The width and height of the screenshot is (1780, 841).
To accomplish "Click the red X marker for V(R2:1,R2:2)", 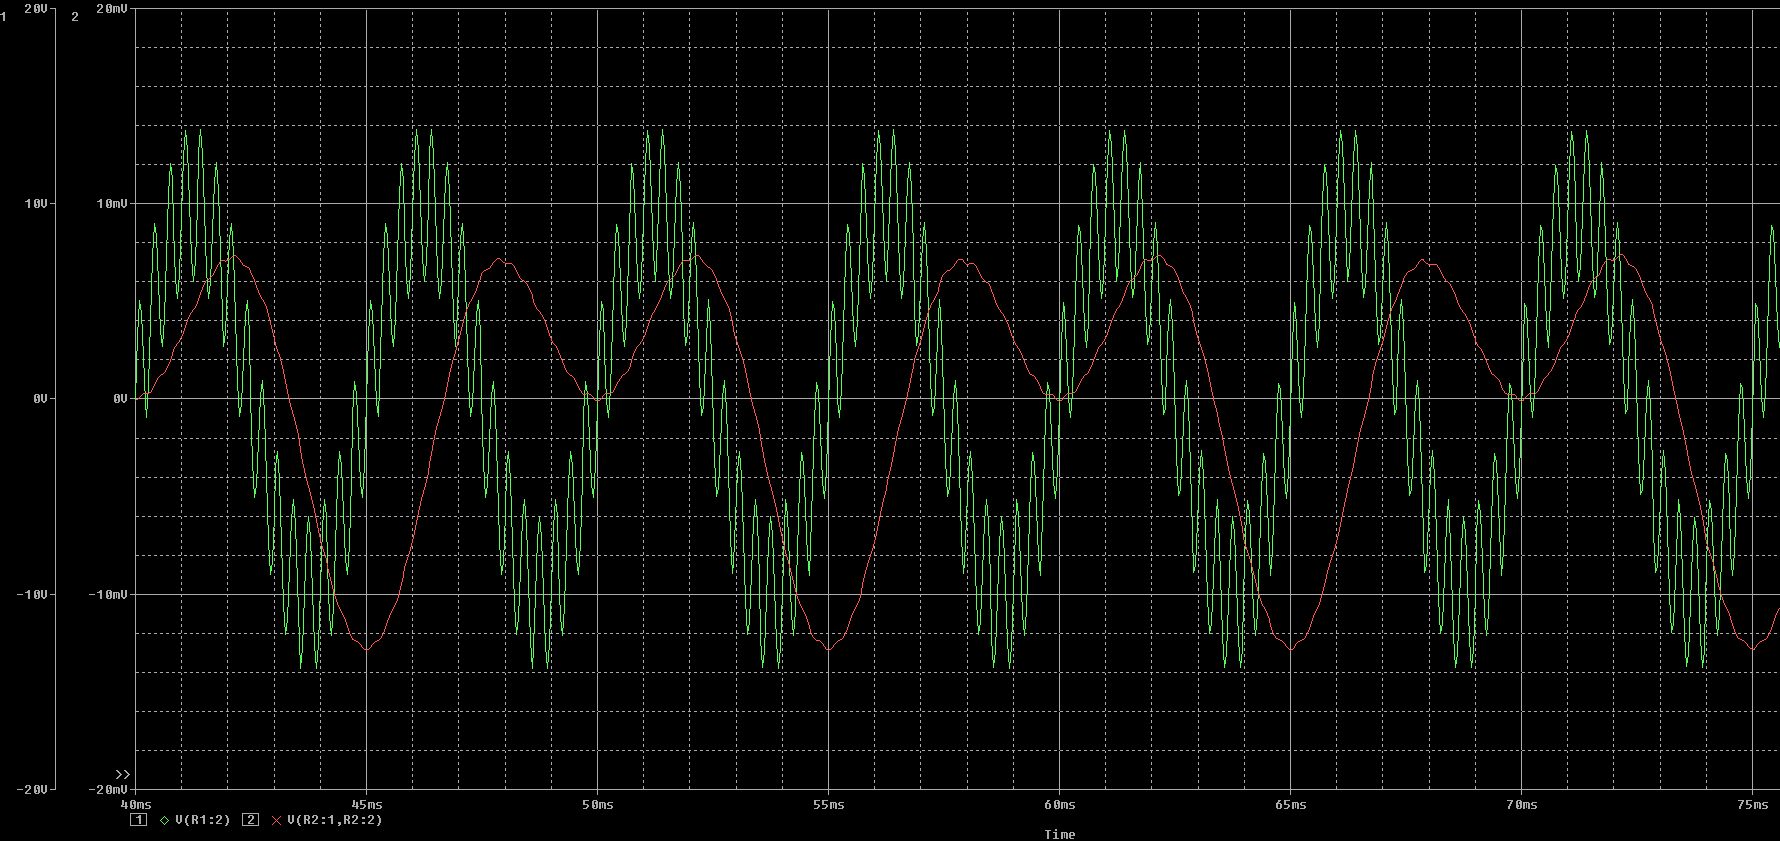I will (x=277, y=820).
